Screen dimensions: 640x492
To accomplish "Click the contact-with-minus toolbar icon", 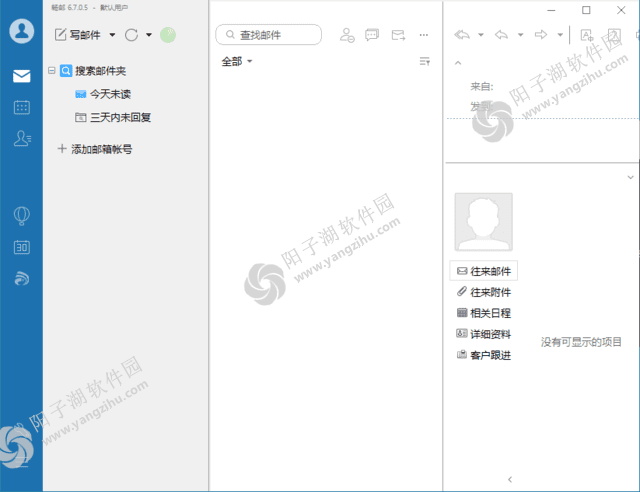I will point(347,35).
